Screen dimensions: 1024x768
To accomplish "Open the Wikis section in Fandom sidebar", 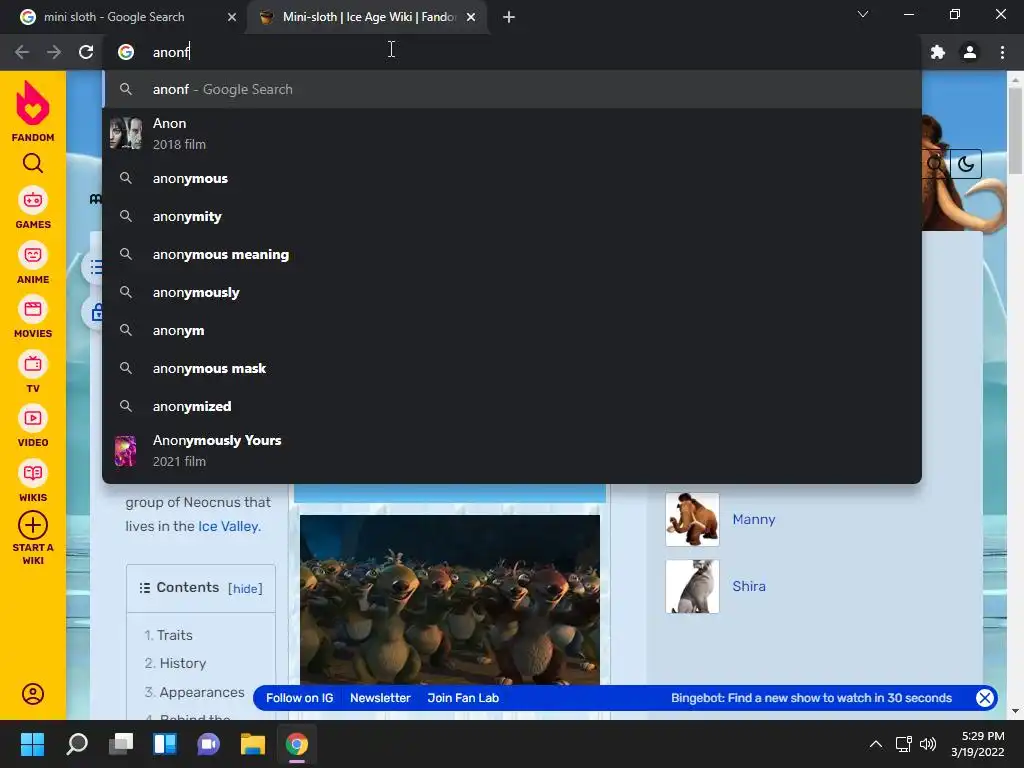I will tap(33, 481).
